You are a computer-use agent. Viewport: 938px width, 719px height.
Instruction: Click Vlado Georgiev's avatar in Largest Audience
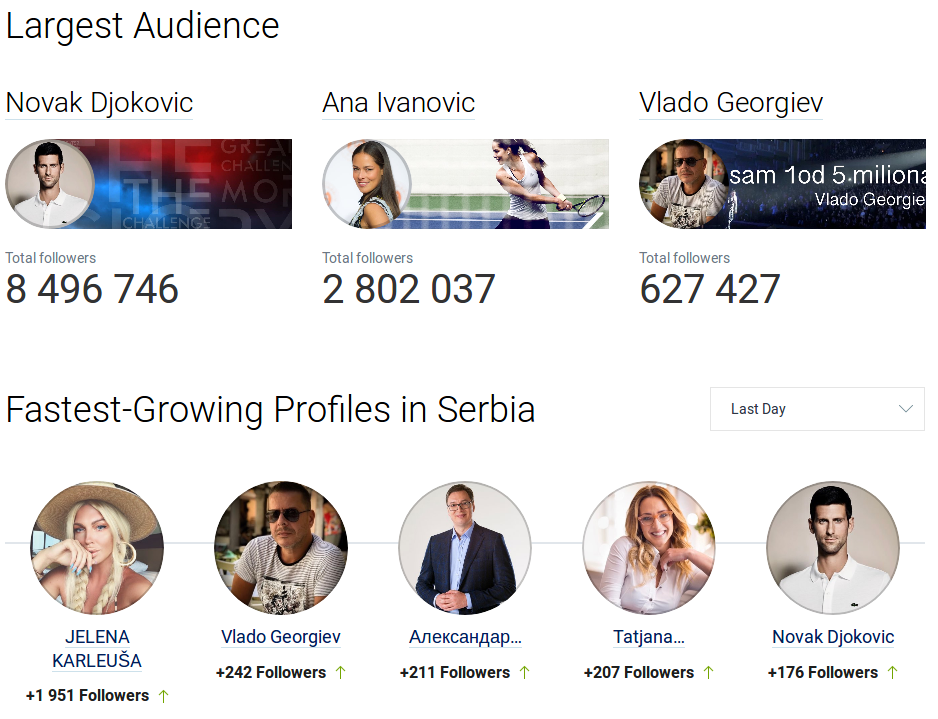(684, 184)
